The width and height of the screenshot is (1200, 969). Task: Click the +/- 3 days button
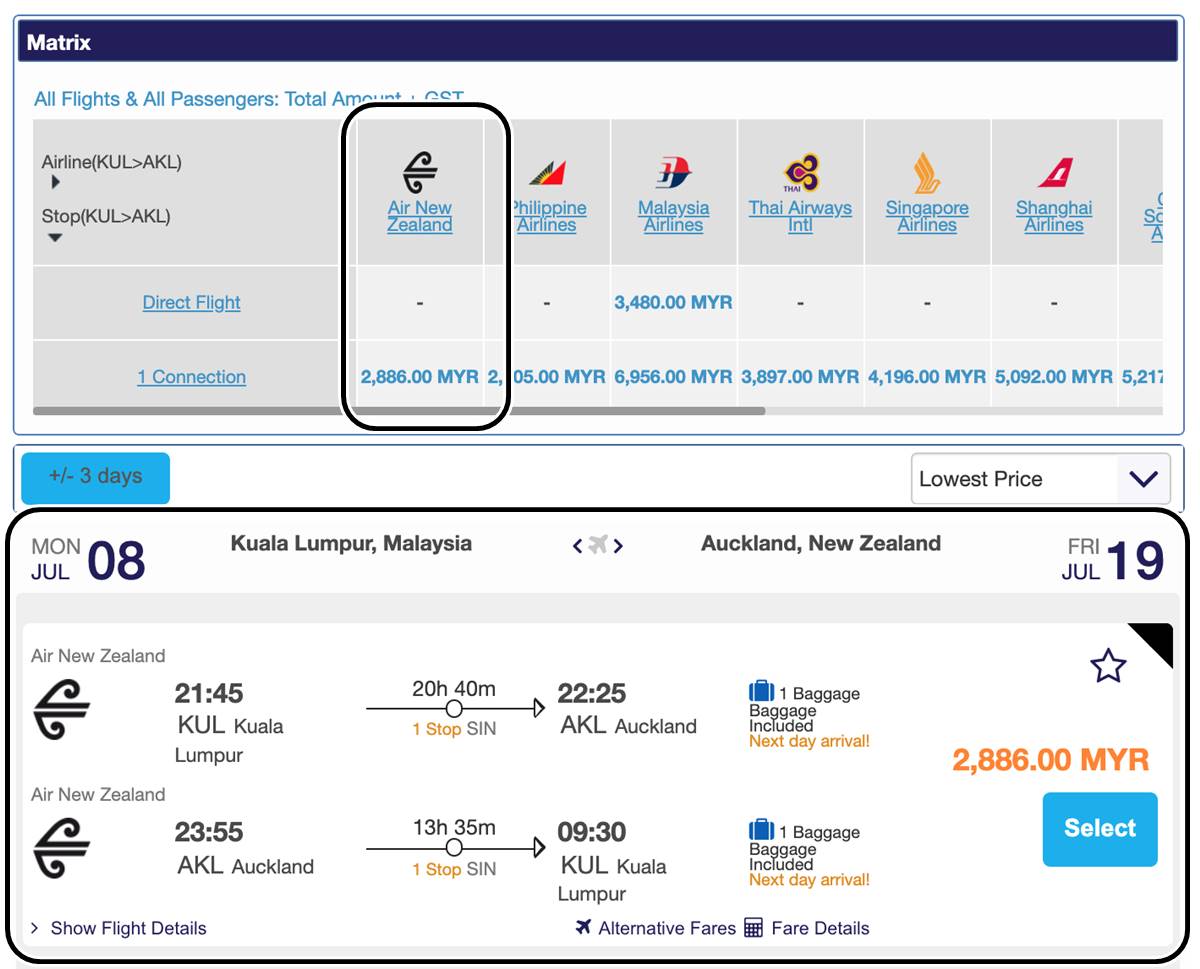tap(95, 477)
